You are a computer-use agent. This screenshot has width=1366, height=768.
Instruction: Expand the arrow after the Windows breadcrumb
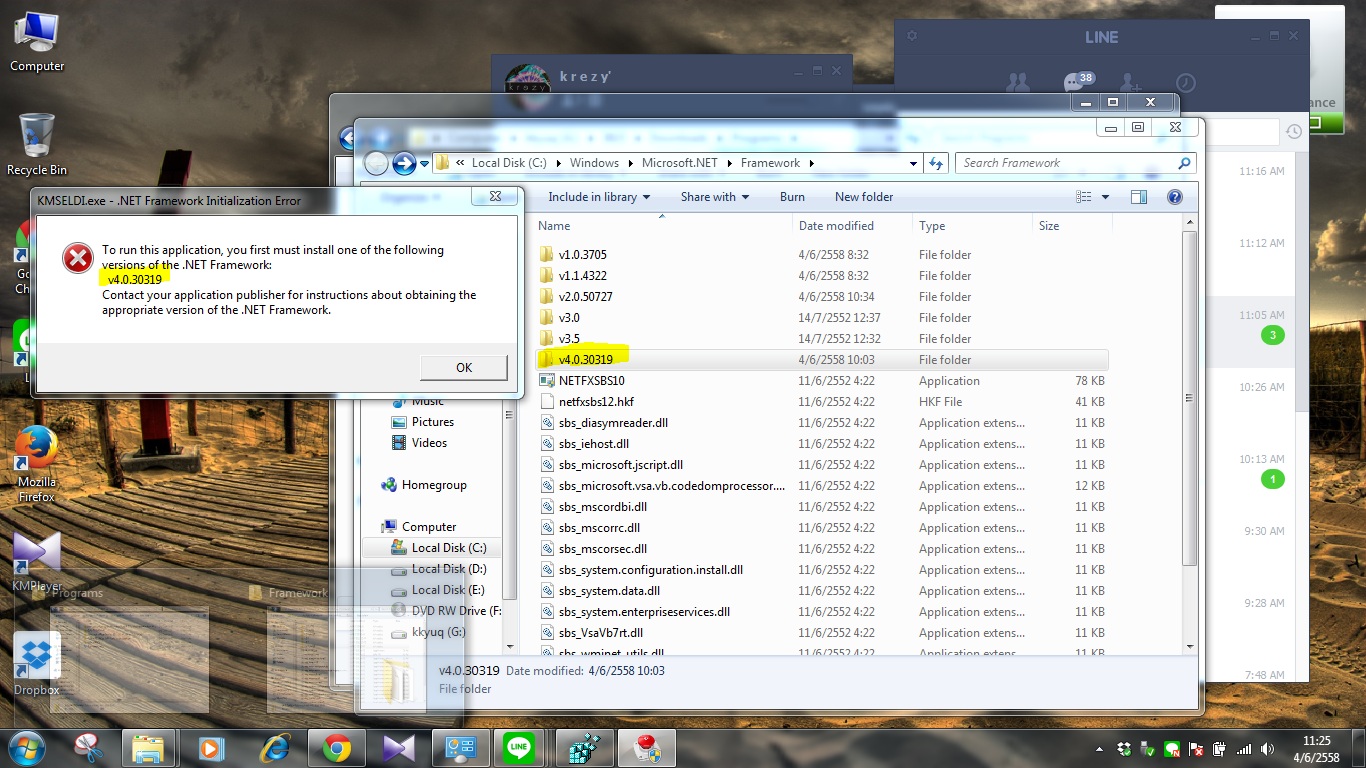pos(630,163)
